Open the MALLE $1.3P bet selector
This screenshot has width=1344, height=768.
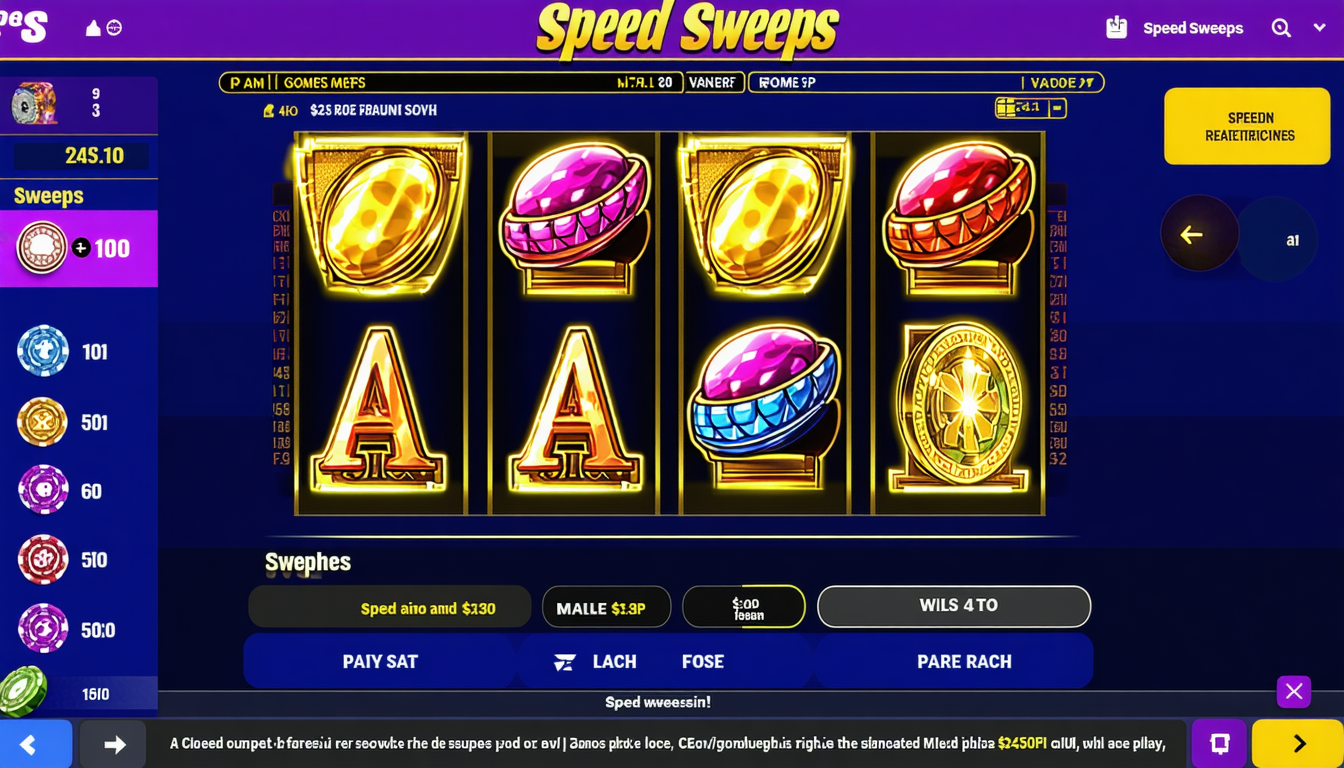(606, 607)
